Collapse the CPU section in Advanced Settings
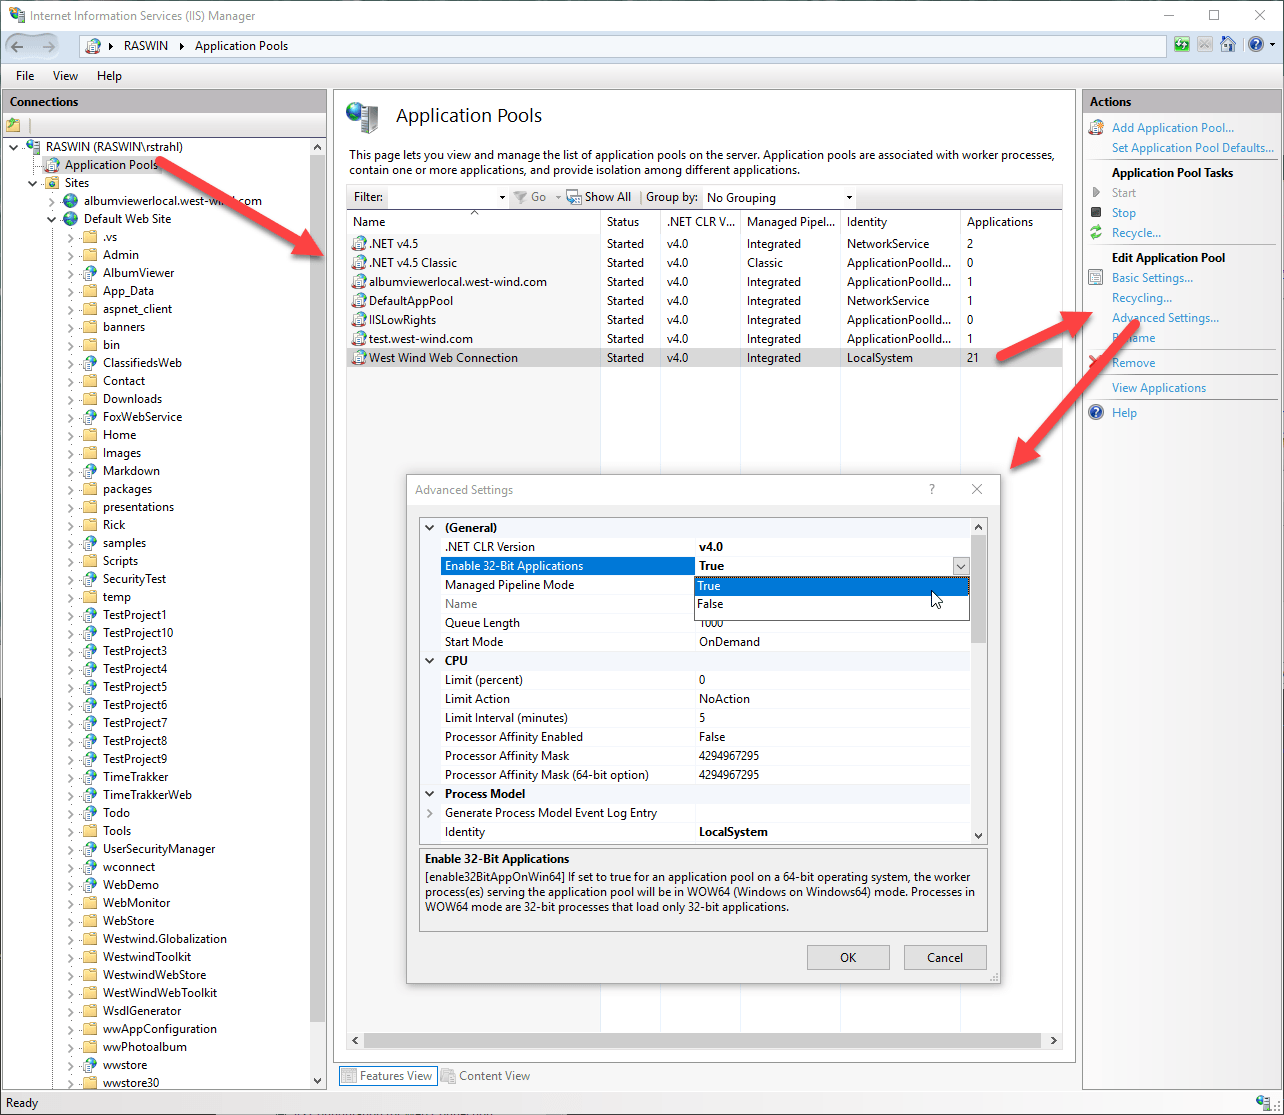The height and width of the screenshot is (1115, 1284). [430, 661]
